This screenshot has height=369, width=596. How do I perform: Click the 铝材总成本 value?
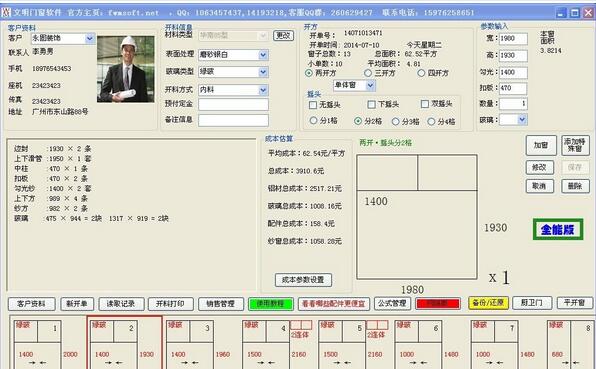coord(326,188)
